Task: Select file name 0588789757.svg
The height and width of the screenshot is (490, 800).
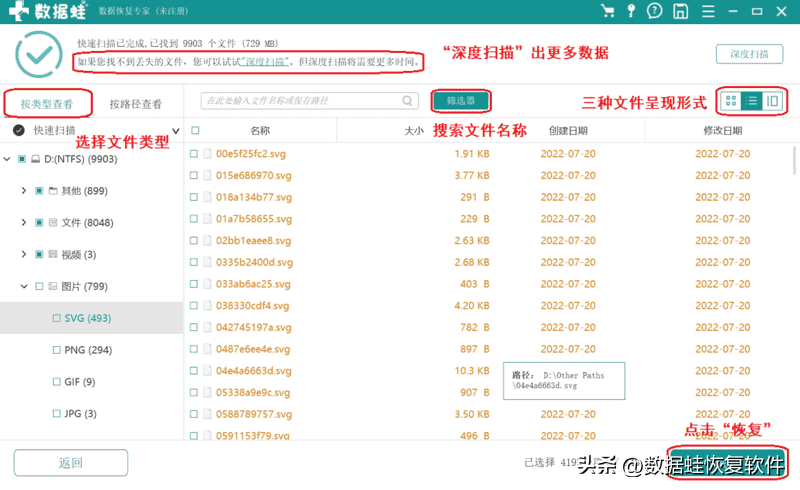Action: (x=254, y=414)
